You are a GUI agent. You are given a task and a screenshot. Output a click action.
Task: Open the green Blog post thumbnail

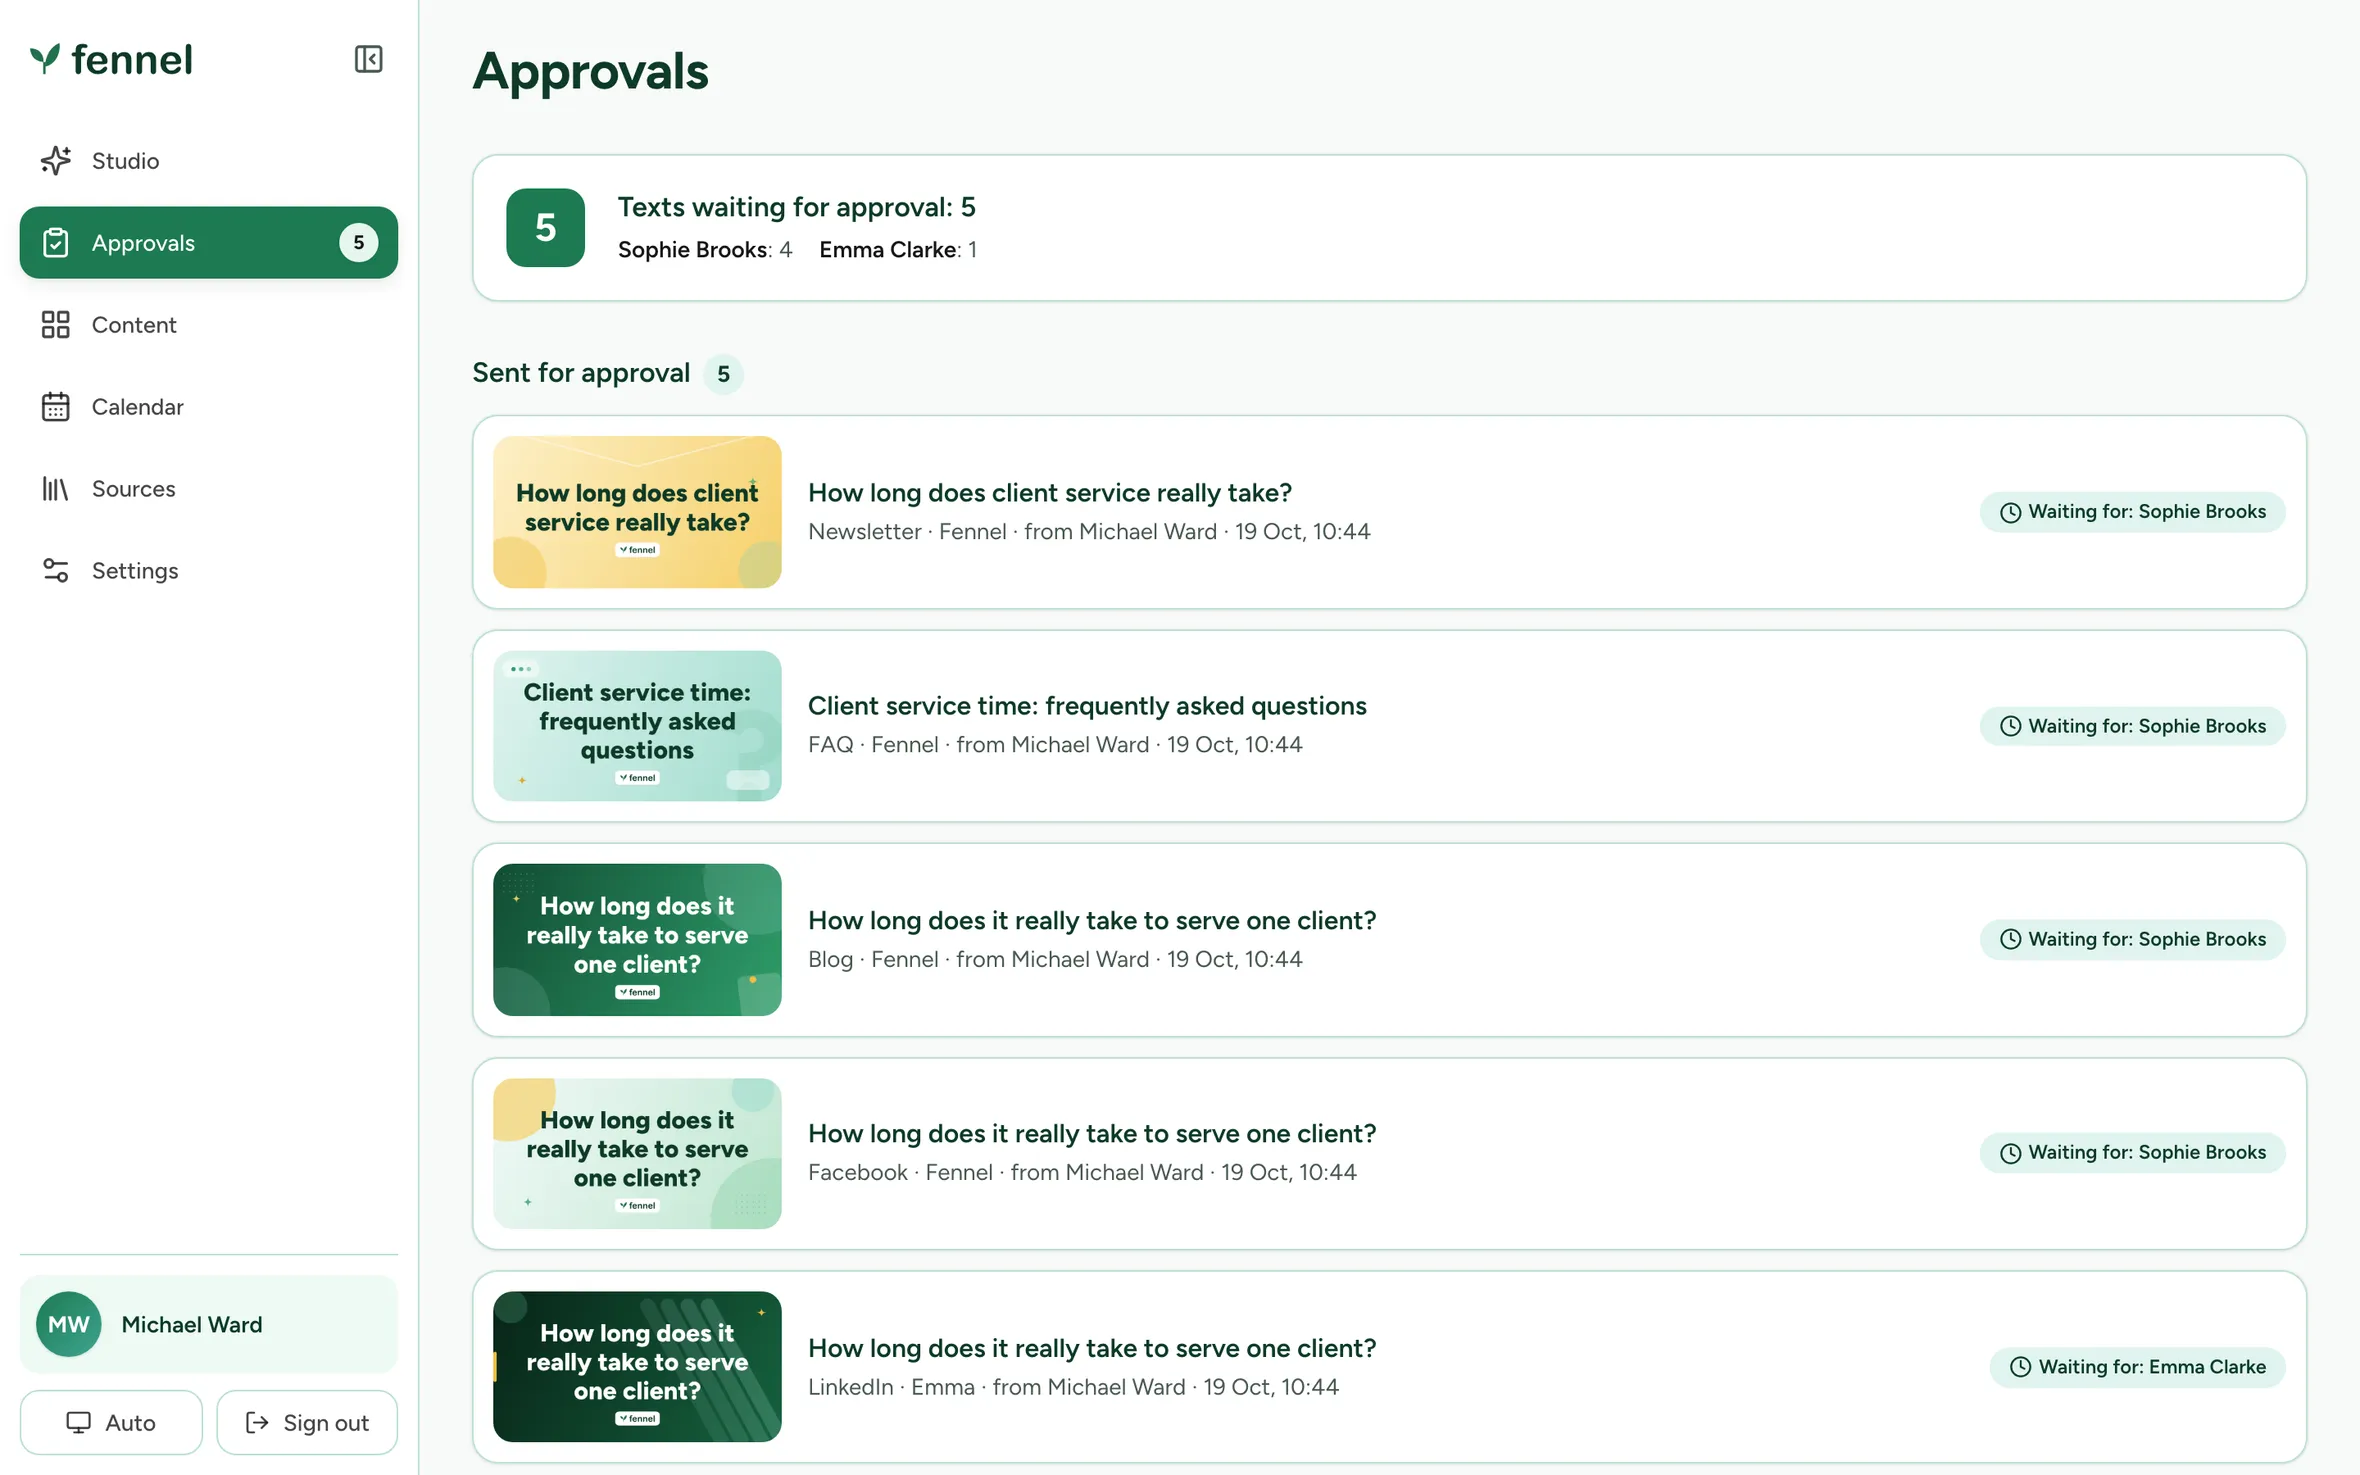tap(637, 940)
